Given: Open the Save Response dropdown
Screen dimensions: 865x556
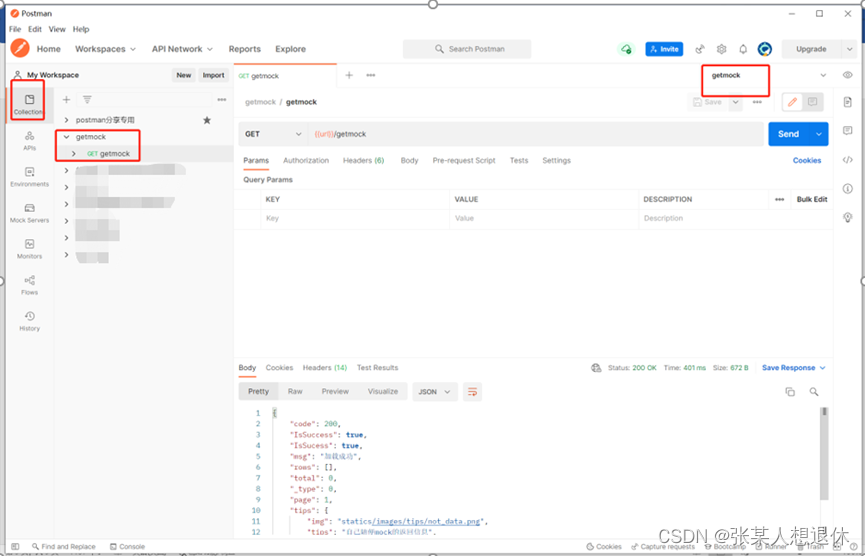Looking at the screenshot, I should [794, 368].
